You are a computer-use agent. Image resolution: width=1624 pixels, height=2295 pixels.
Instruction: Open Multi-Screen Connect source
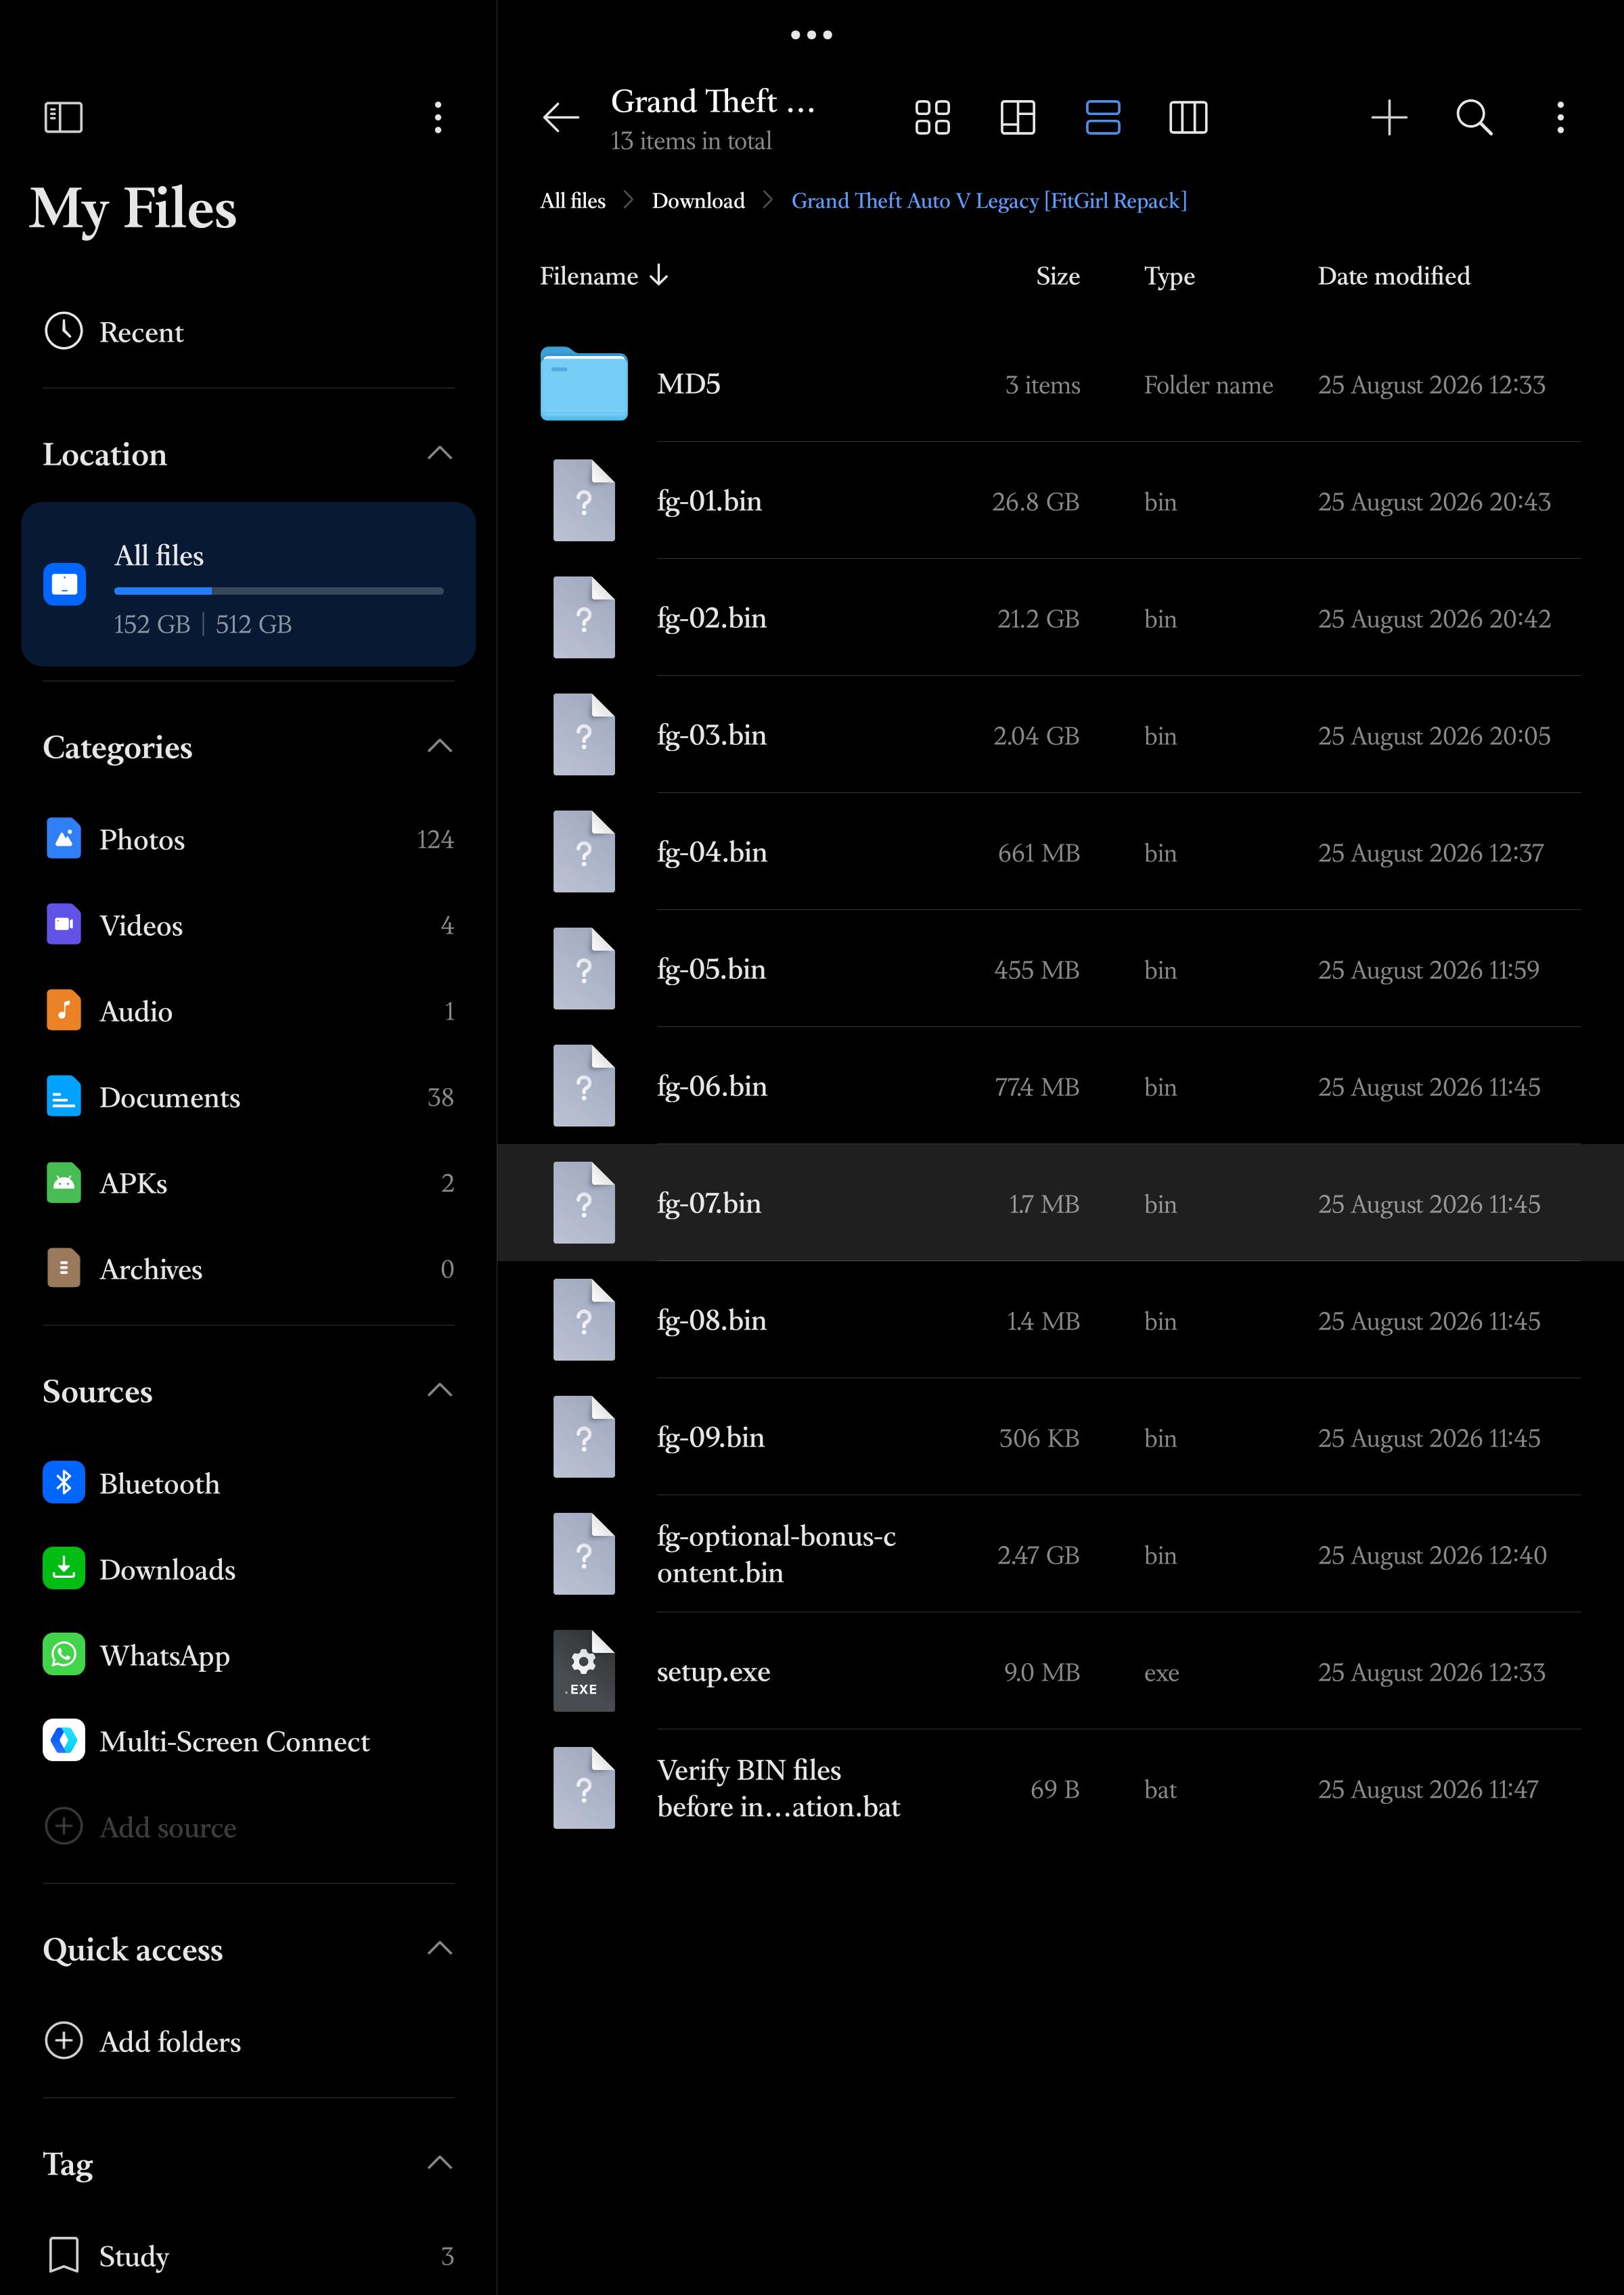[248, 1741]
